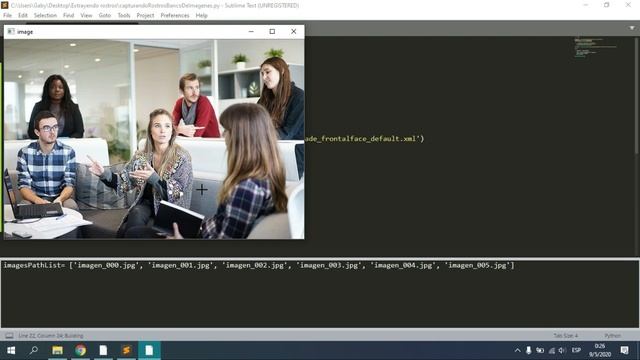
Task: Open the Python syntax selector
Action: click(x=612, y=336)
